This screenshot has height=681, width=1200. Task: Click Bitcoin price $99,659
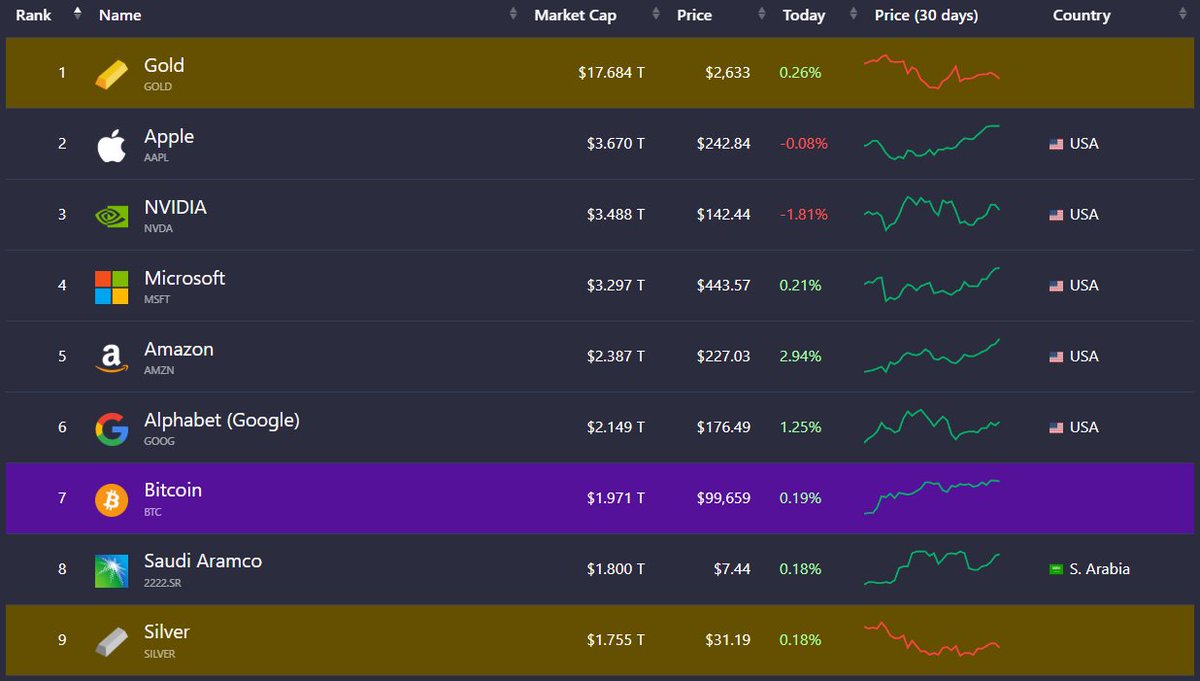point(723,498)
